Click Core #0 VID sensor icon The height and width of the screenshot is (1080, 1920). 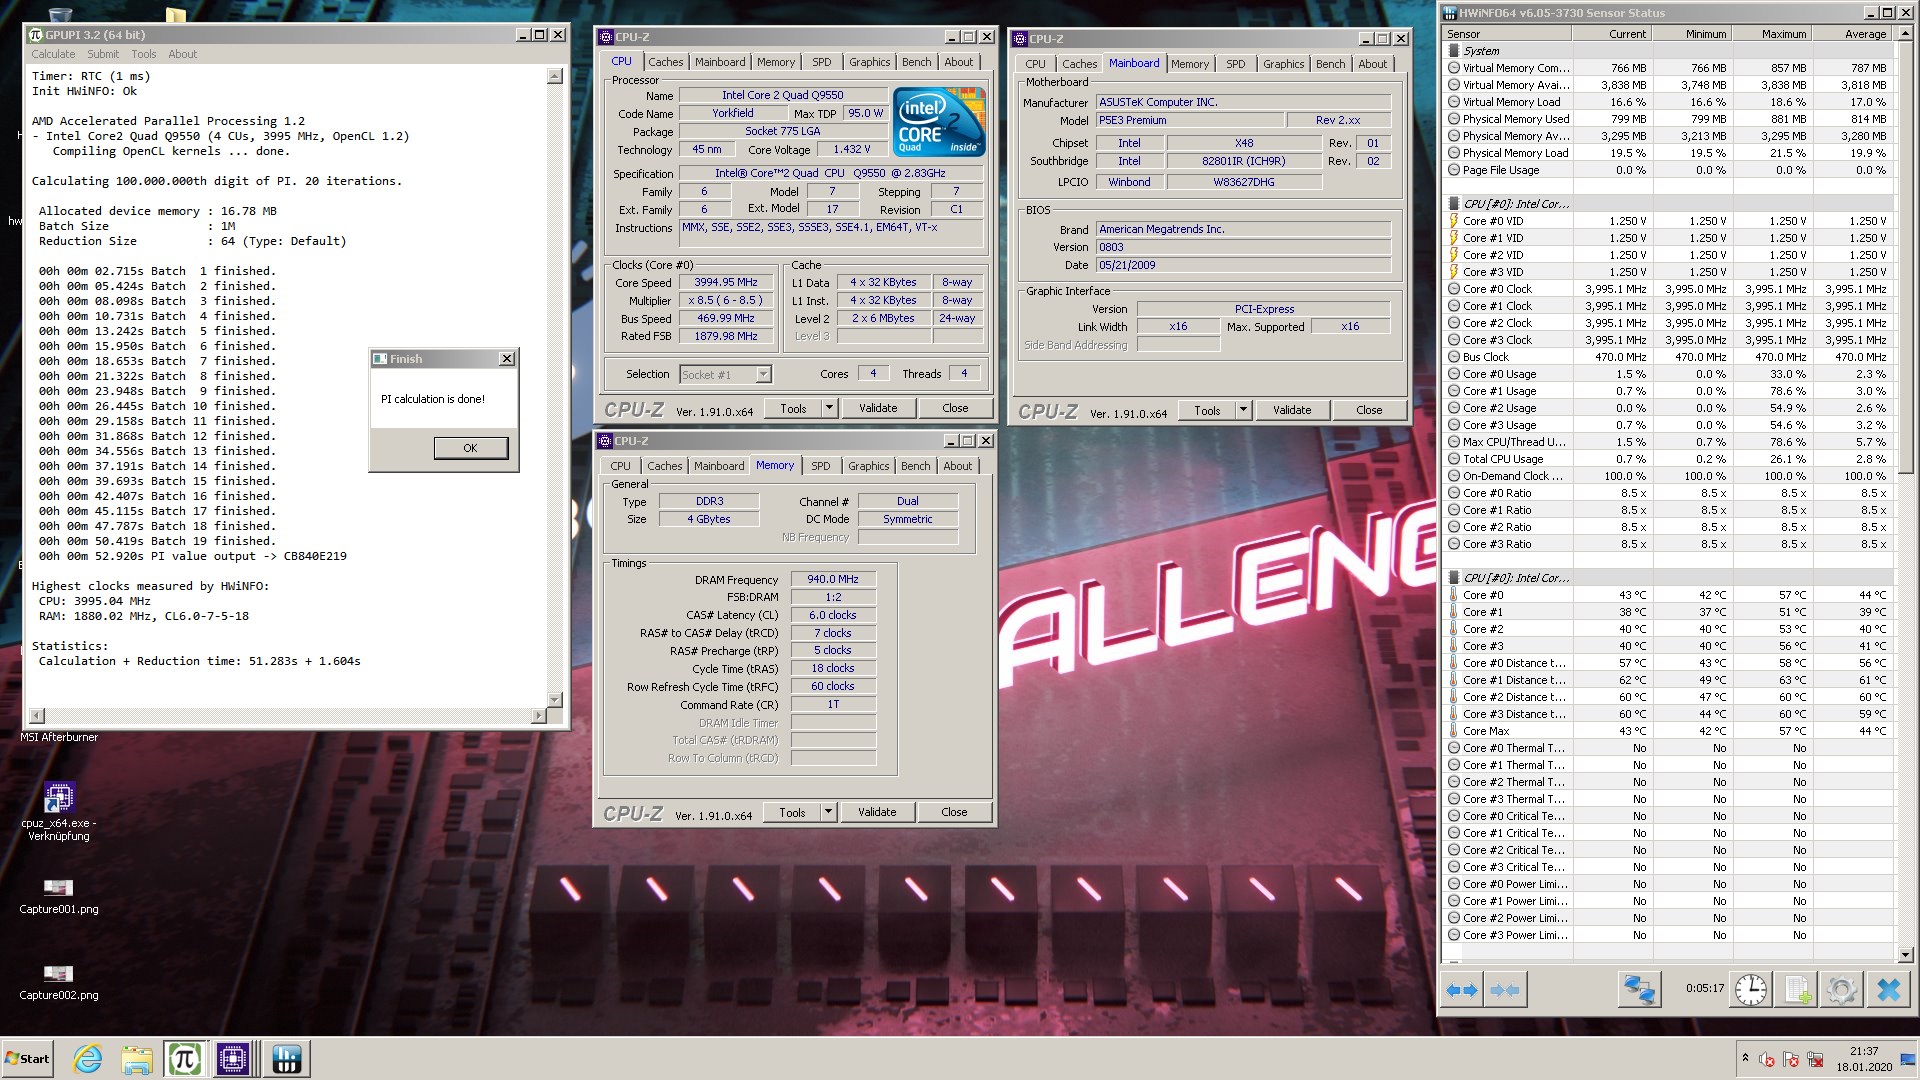click(x=1454, y=221)
